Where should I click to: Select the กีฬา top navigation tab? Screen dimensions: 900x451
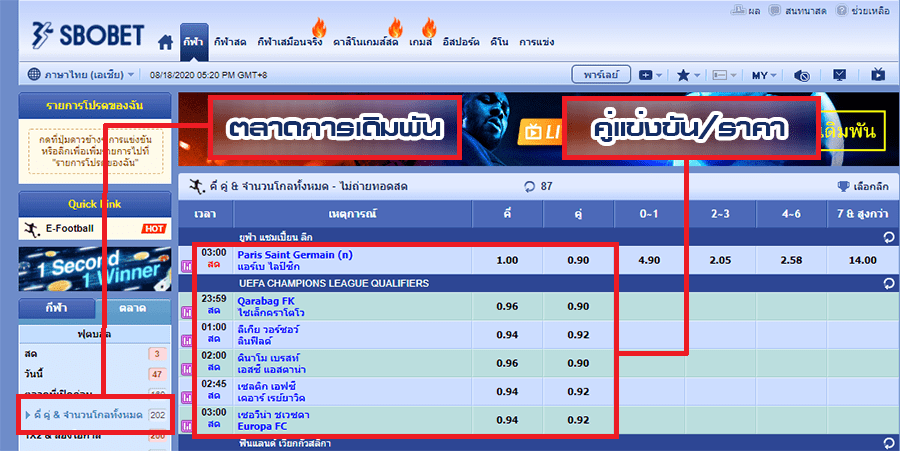tap(194, 42)
